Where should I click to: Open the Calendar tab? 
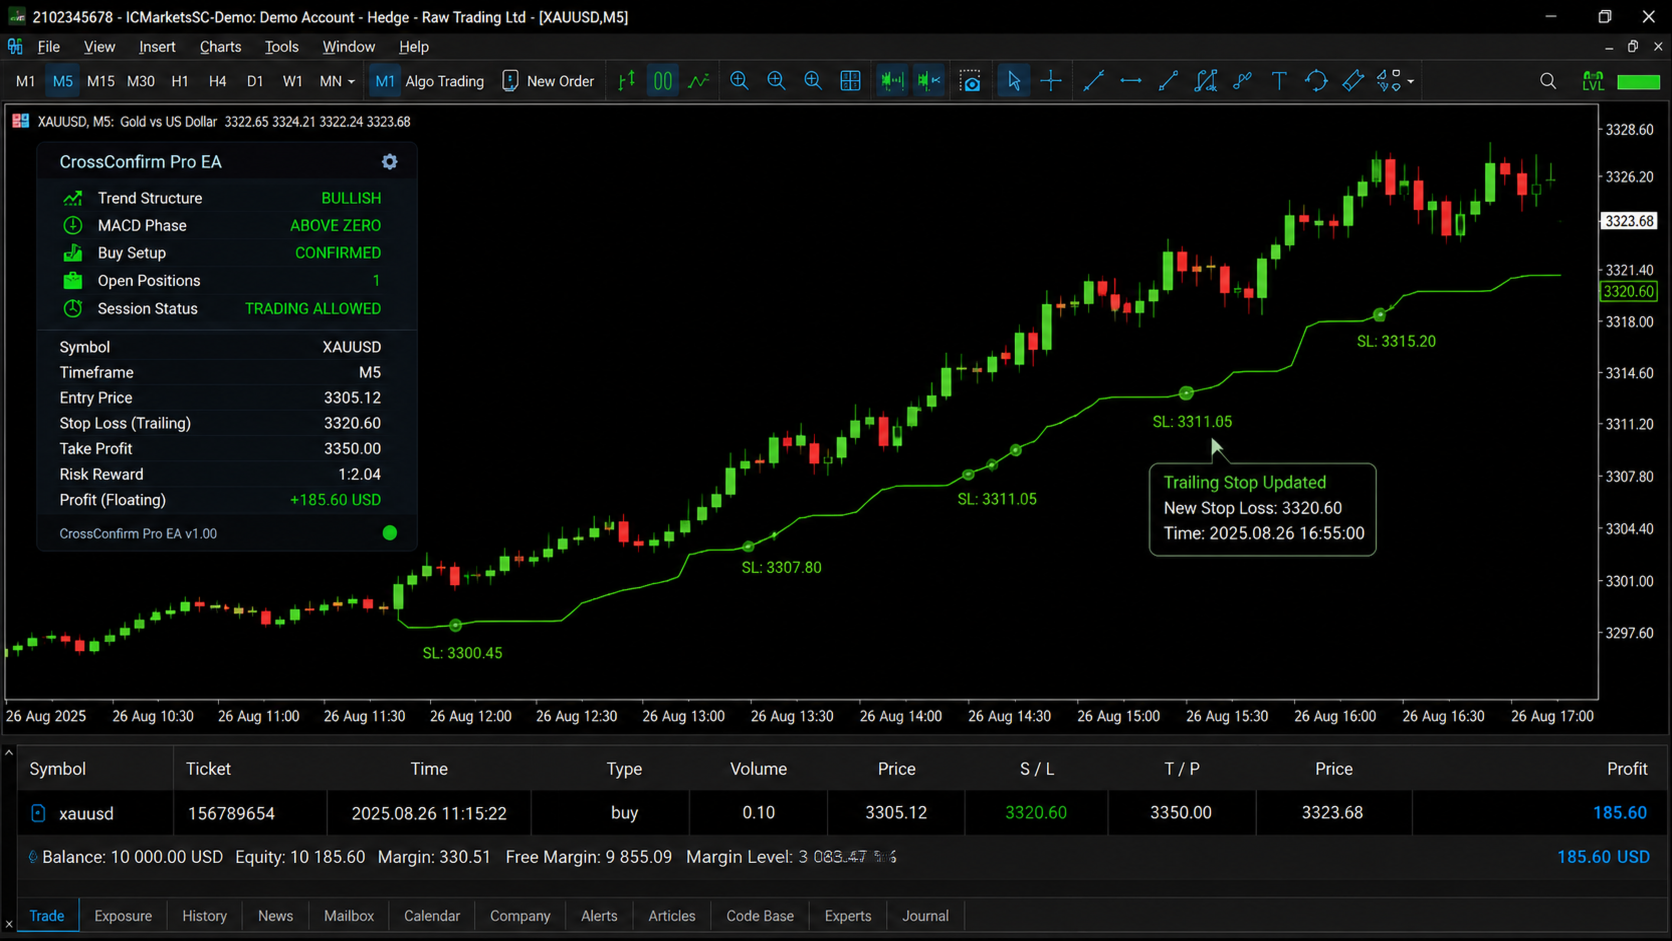pyautogui.click(x=432, y=916)
